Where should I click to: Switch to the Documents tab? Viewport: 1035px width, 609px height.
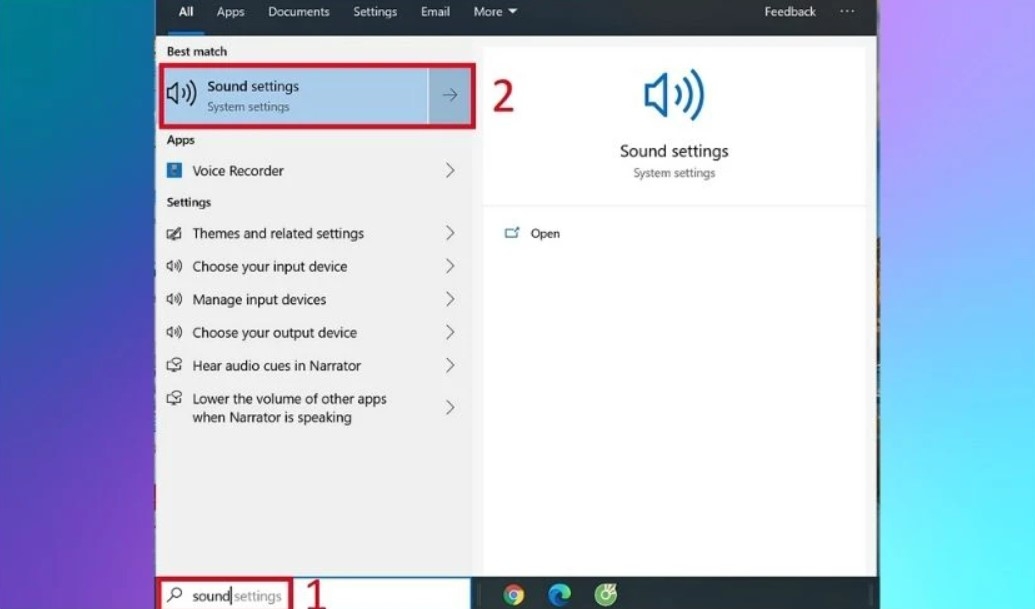tap(298, 12)
